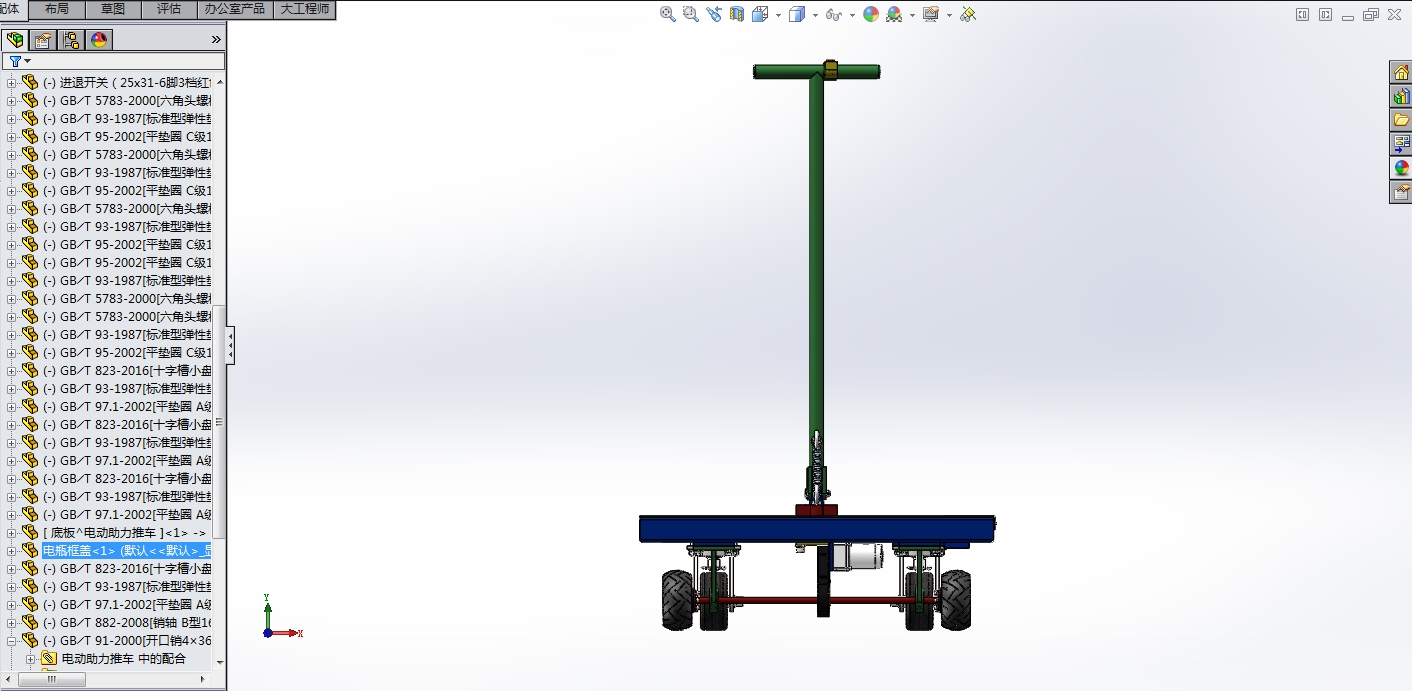This screenshot has width=1412, height=691.
Task: Switch to the 办公室产品 tab
Action: pyautogui.click(x=234, y=9)
